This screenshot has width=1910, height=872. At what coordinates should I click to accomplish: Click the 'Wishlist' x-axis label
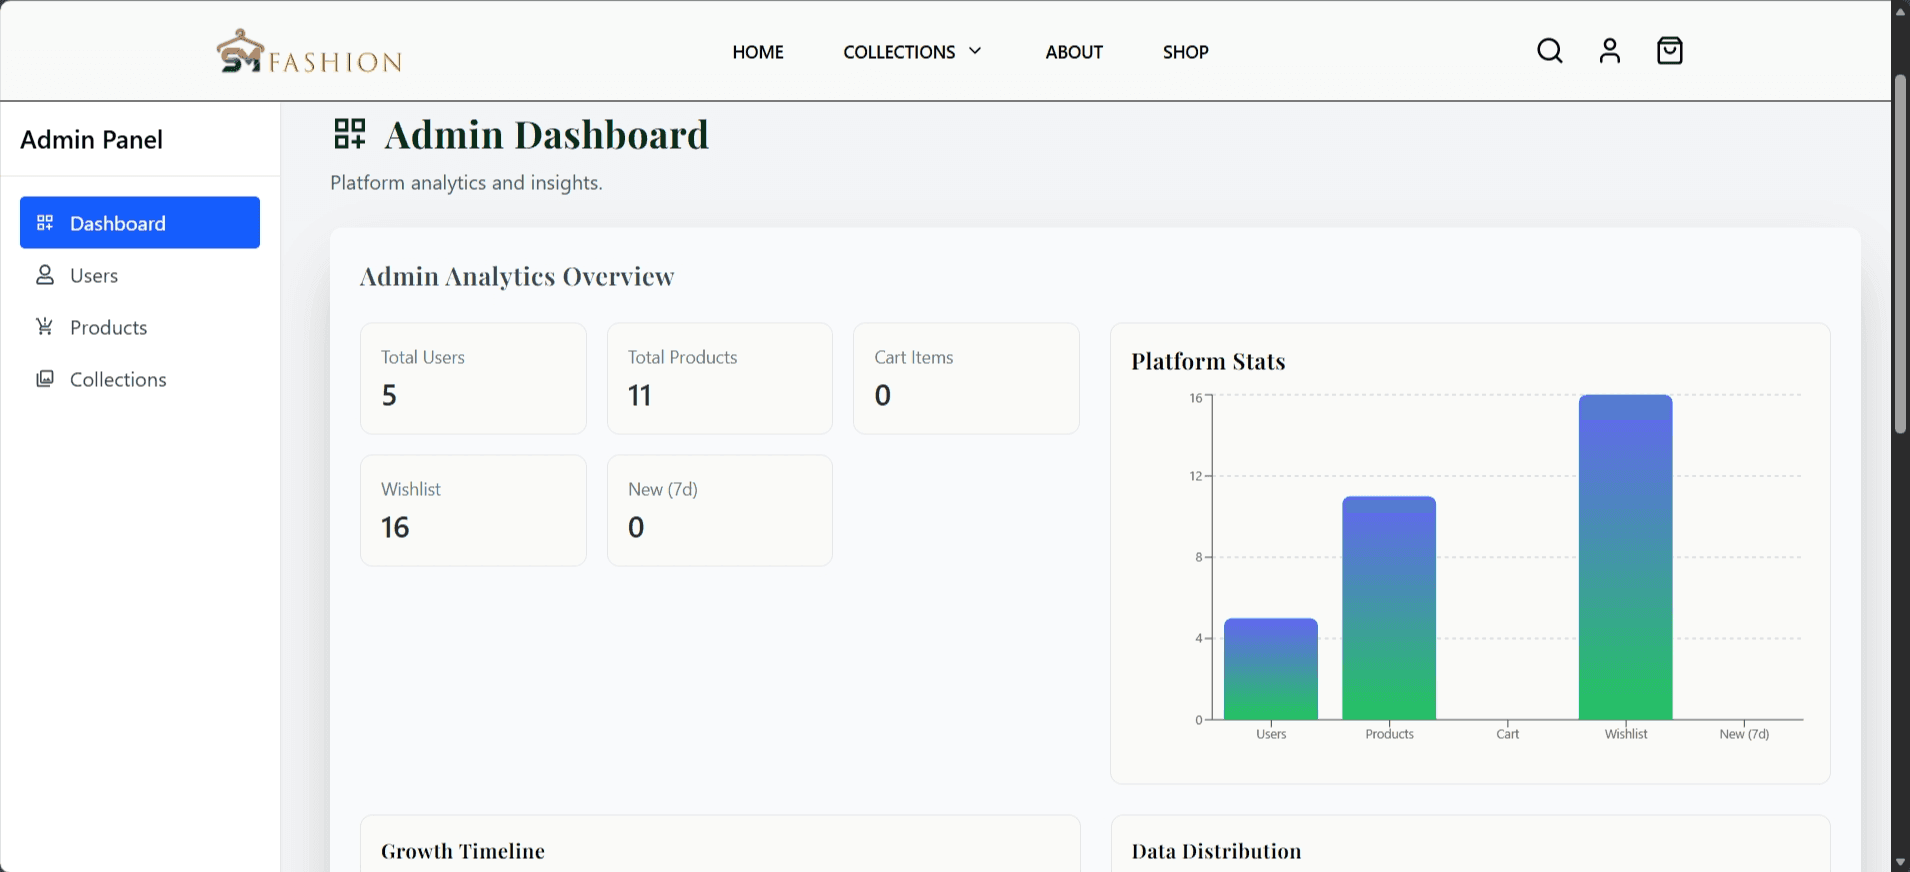click(x=1626, y=734)
